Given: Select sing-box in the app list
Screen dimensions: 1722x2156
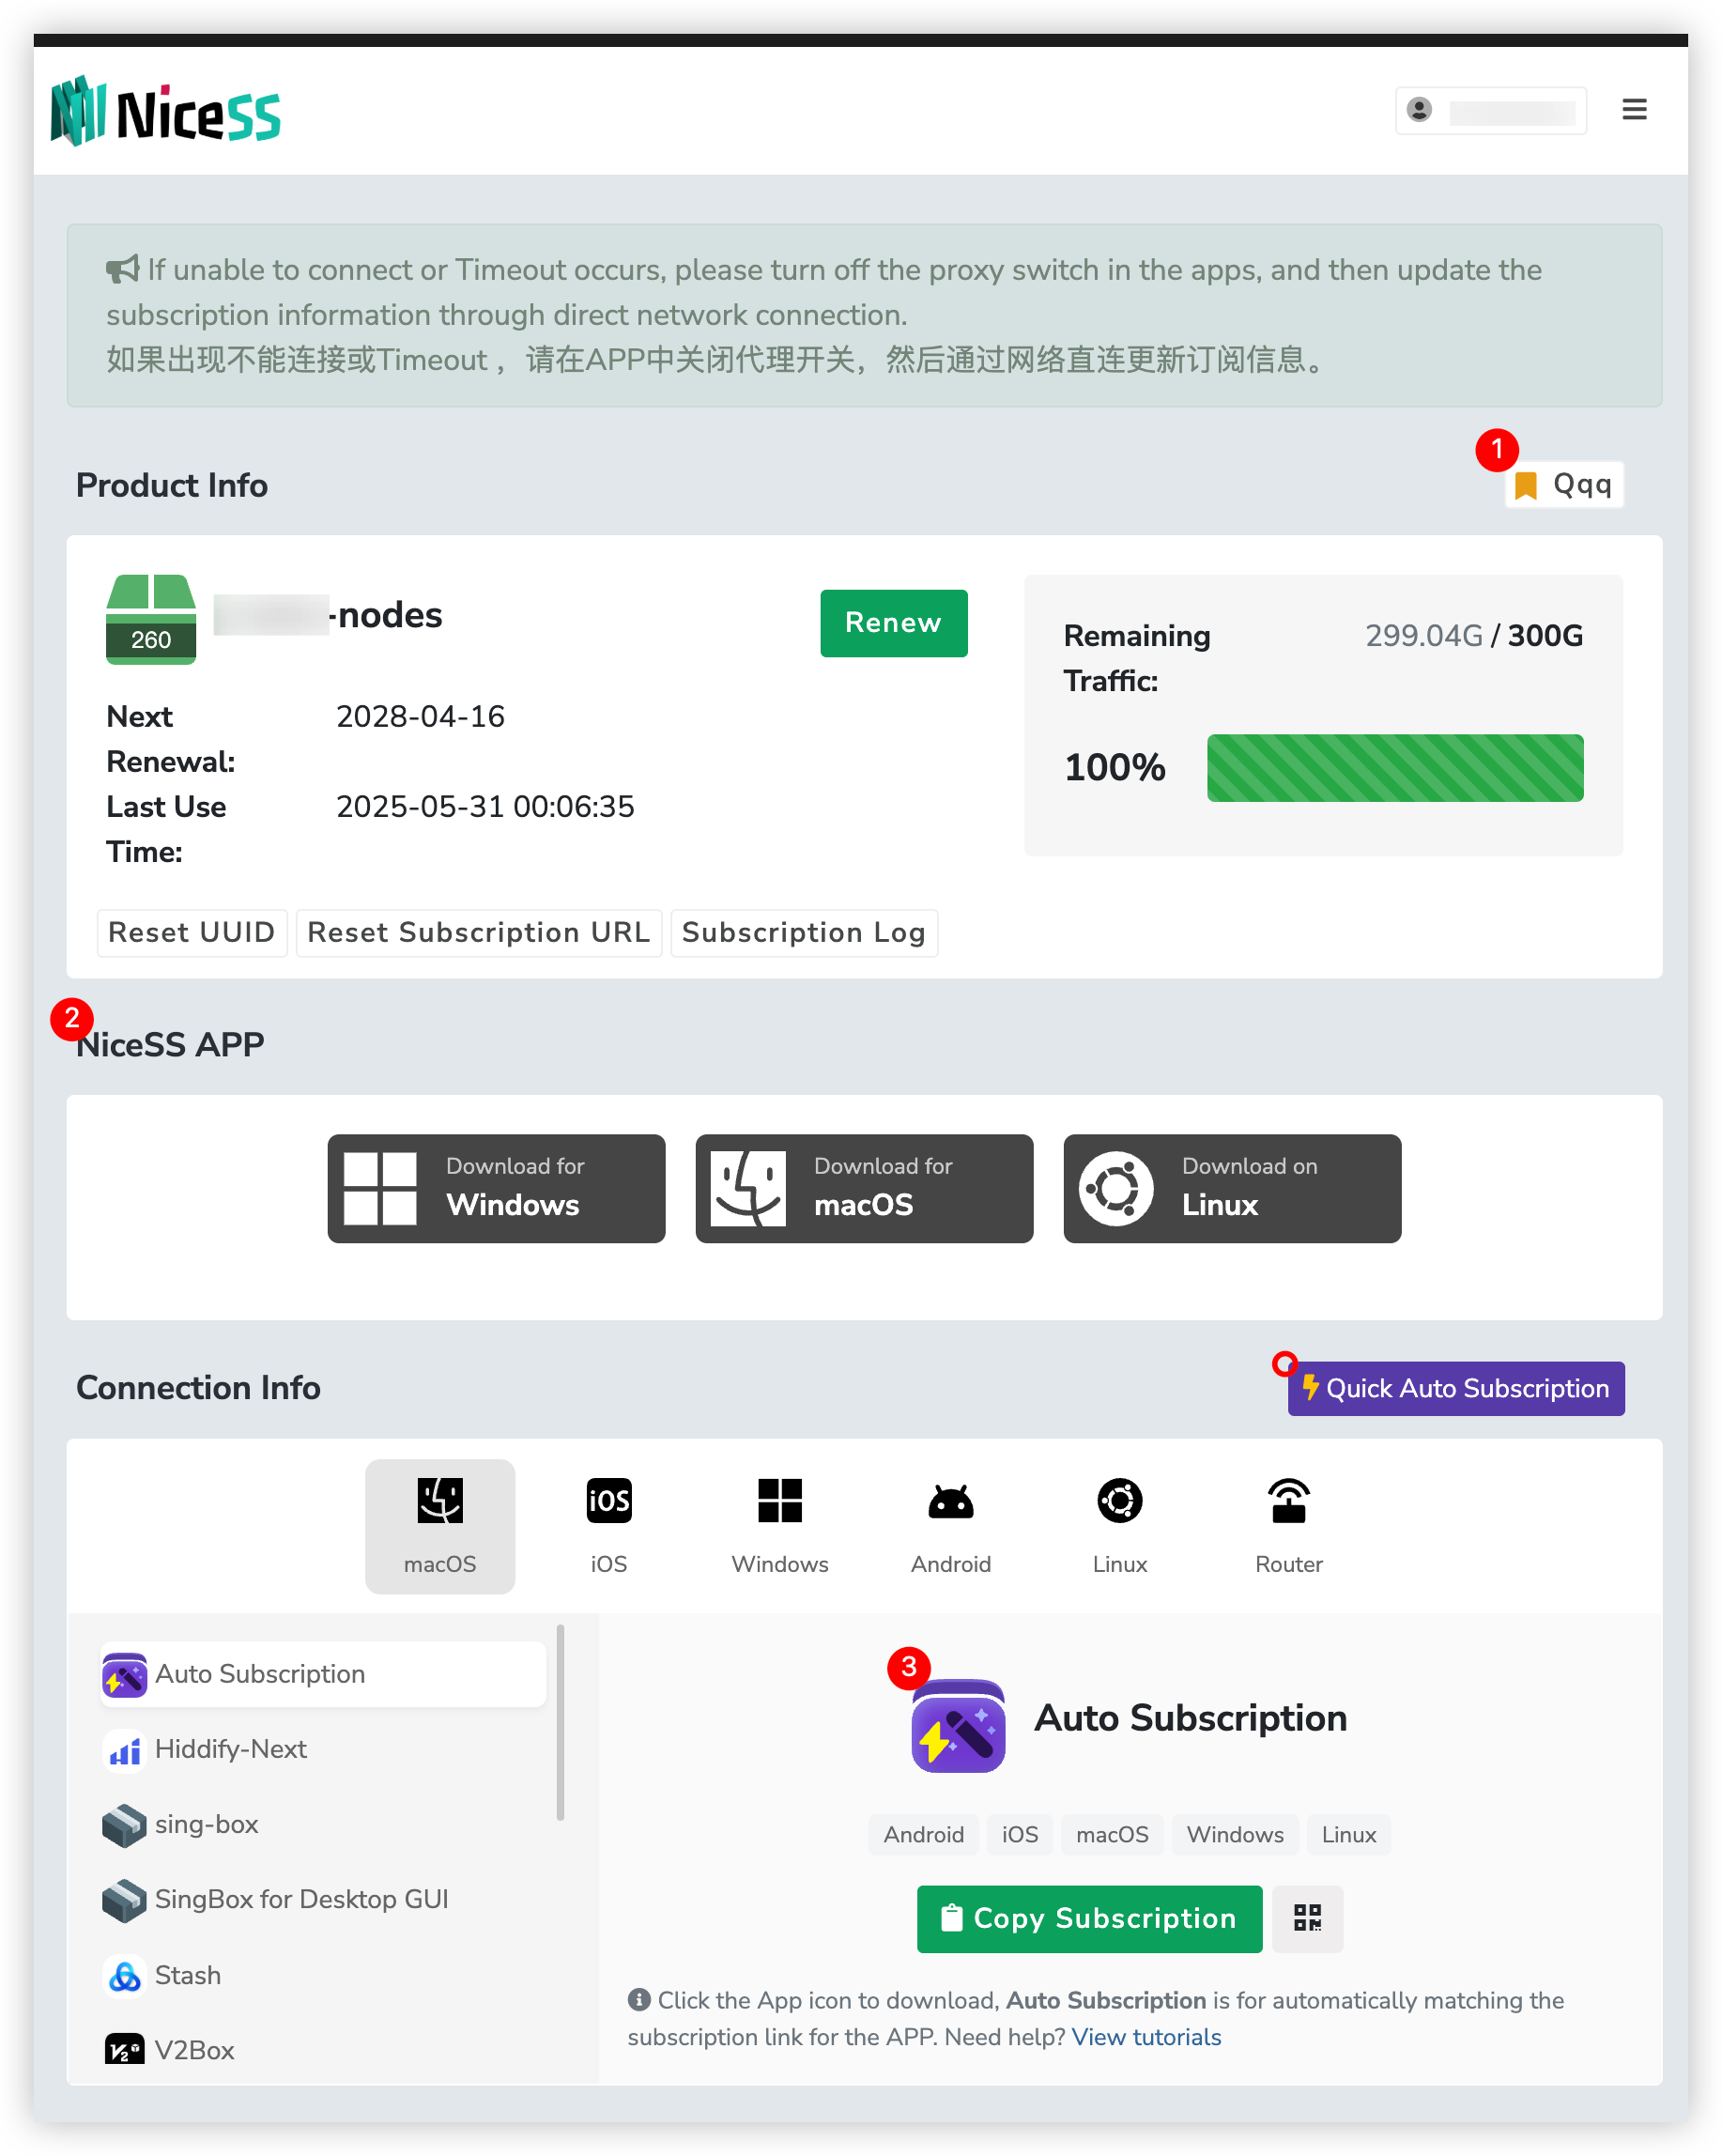Looking at the screenshot, I should click(323, 1825).
